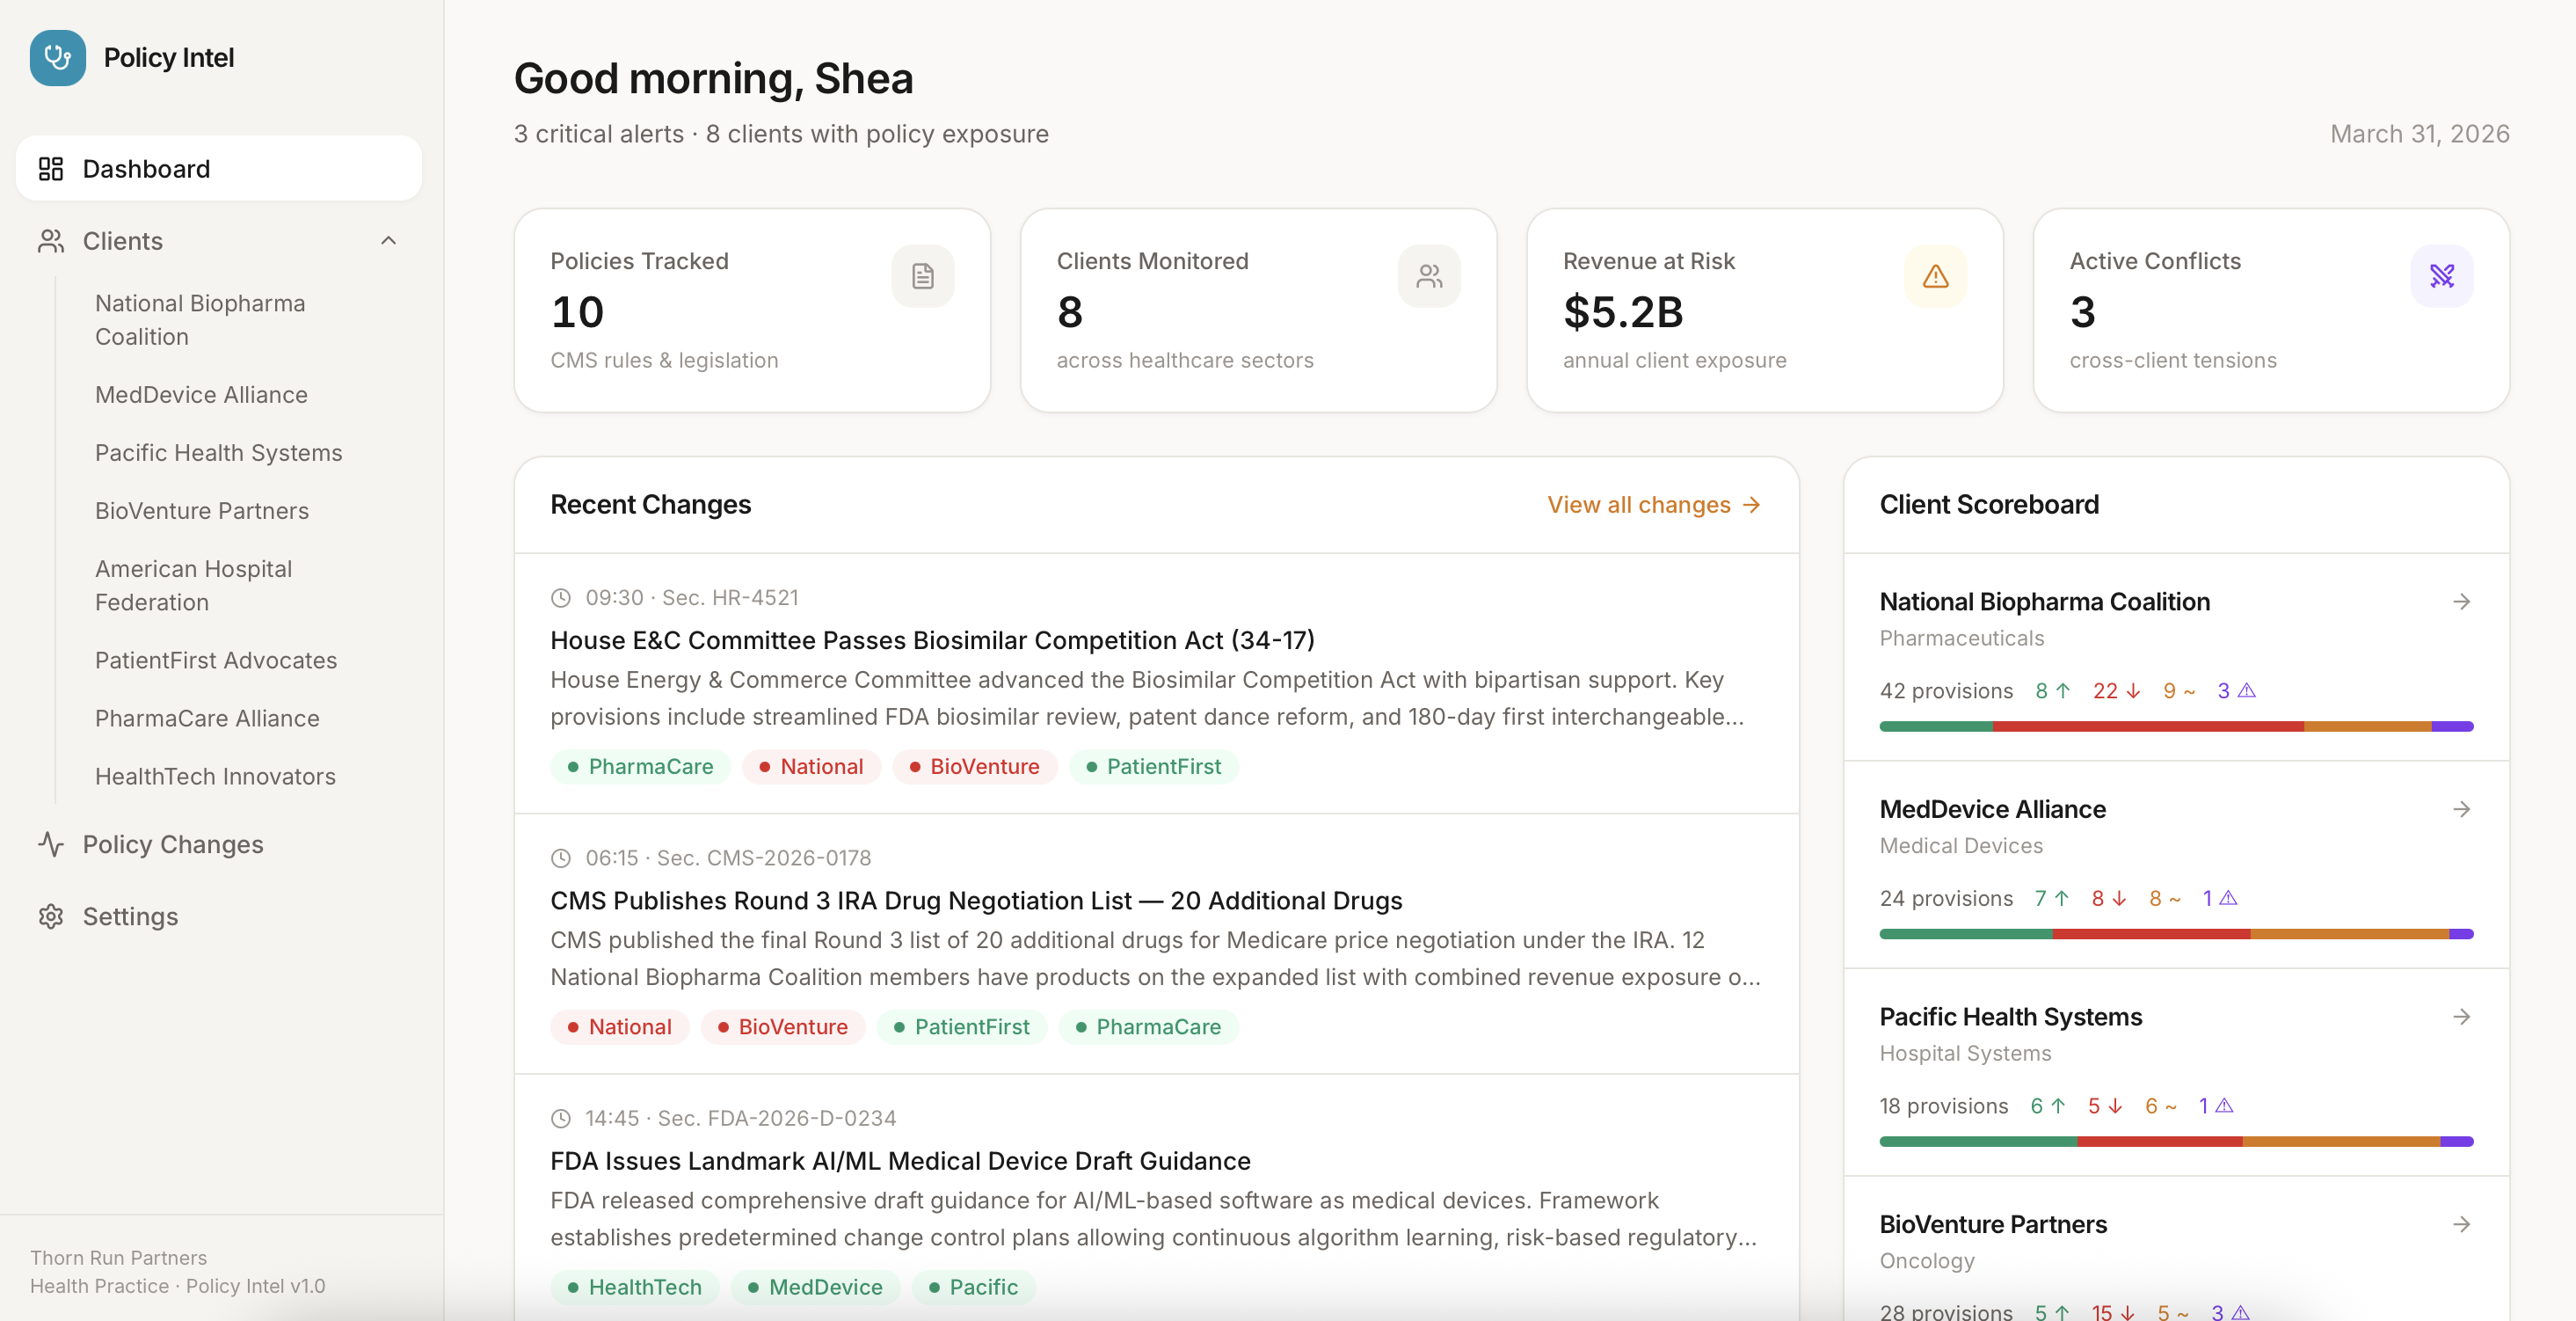The image size is (2576, 1321).
Task: Switch to the Policy Changes section
Action: click(x=172, y=843)
